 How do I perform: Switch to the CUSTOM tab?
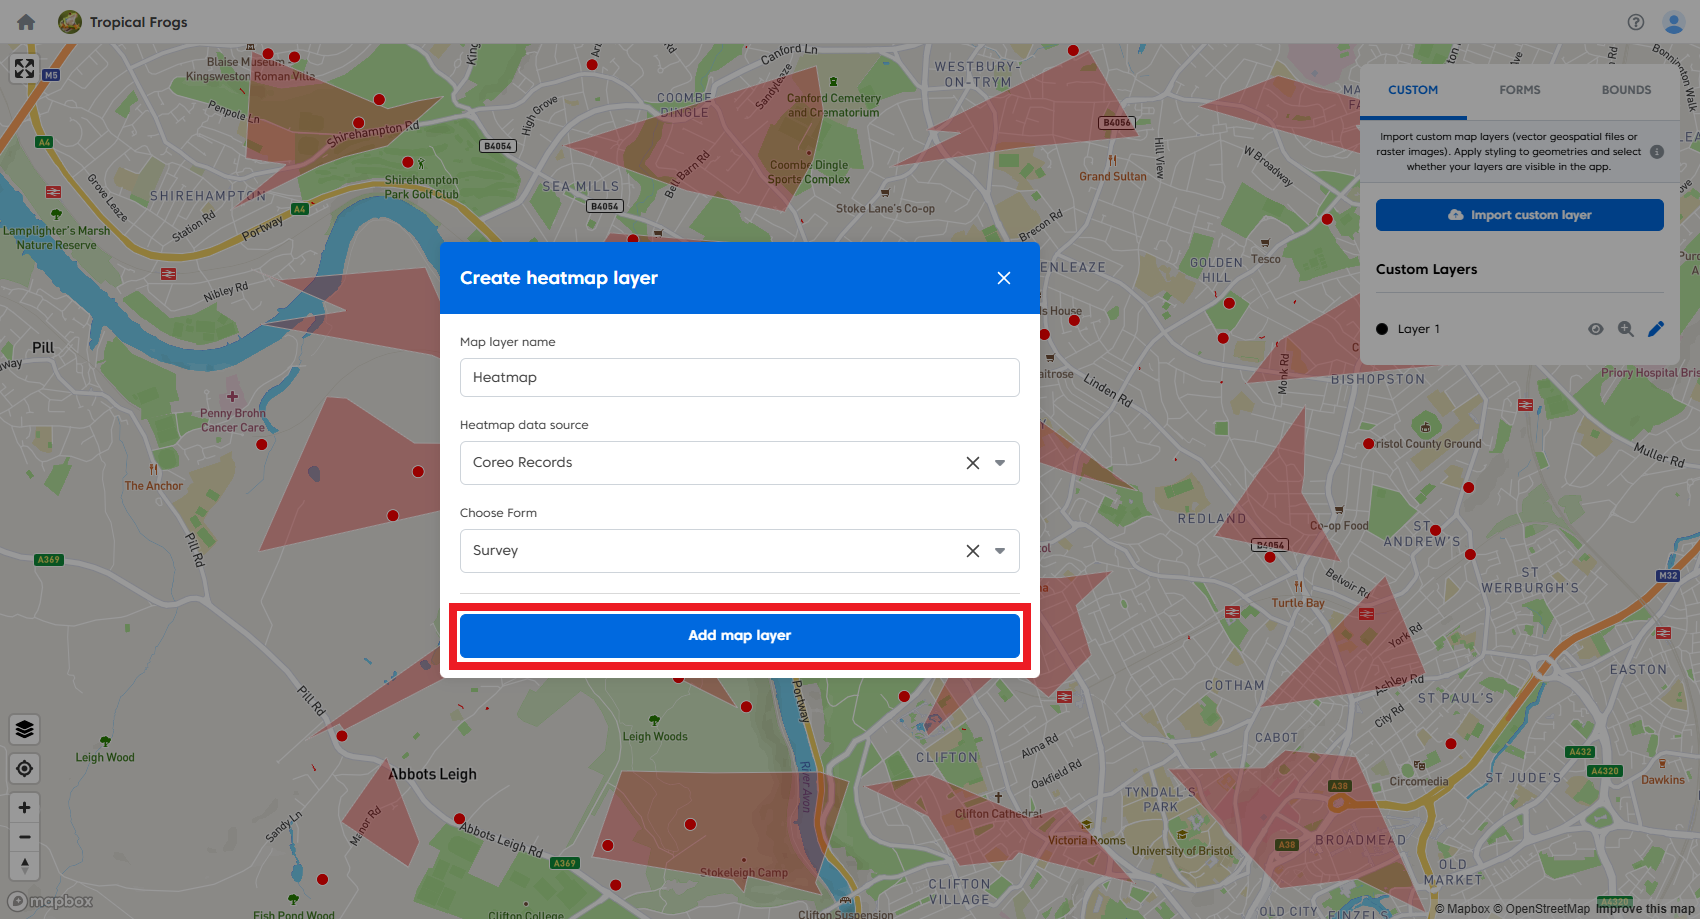tap(1413, 90)
